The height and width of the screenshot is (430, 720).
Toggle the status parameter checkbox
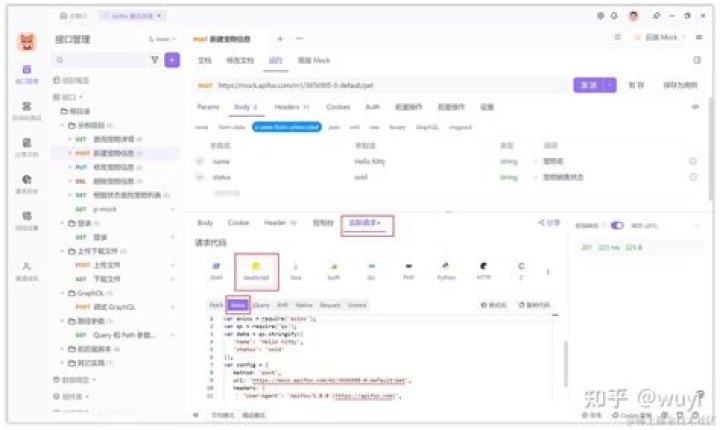(x=200, y=177)
